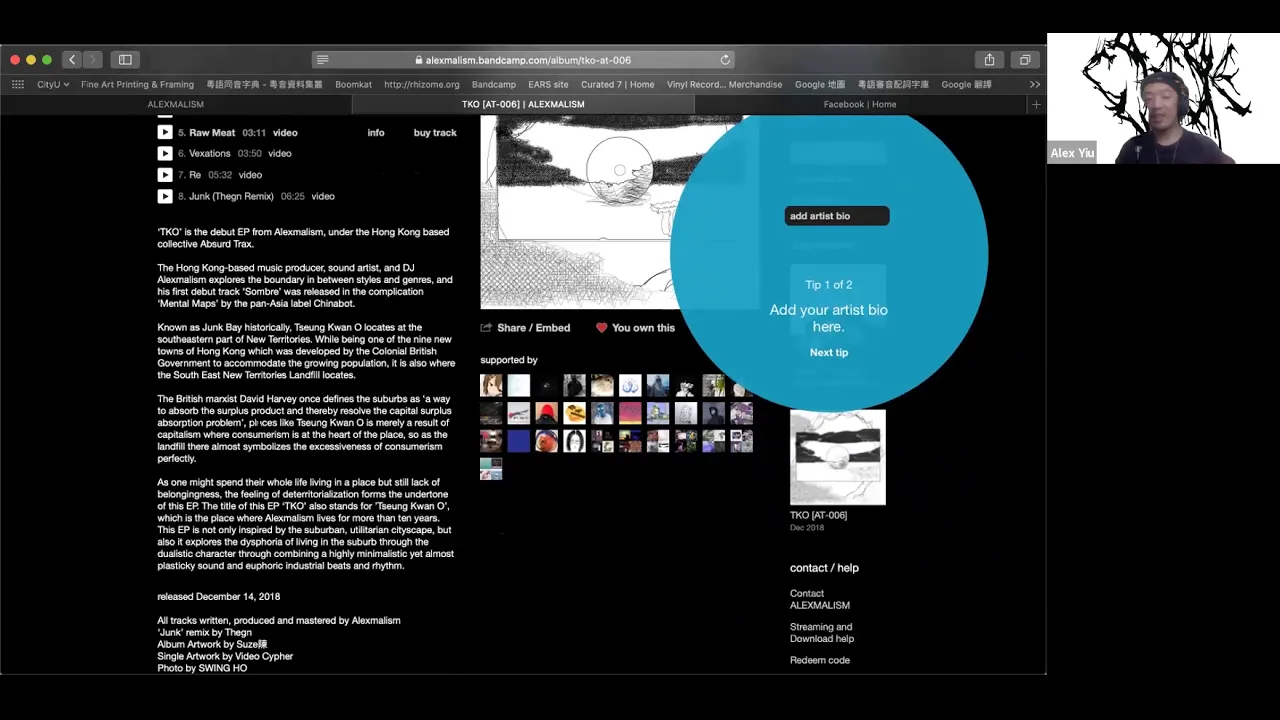The image size is (1280, 720).
Task: Reload the current page
Action: pos(725,60)
